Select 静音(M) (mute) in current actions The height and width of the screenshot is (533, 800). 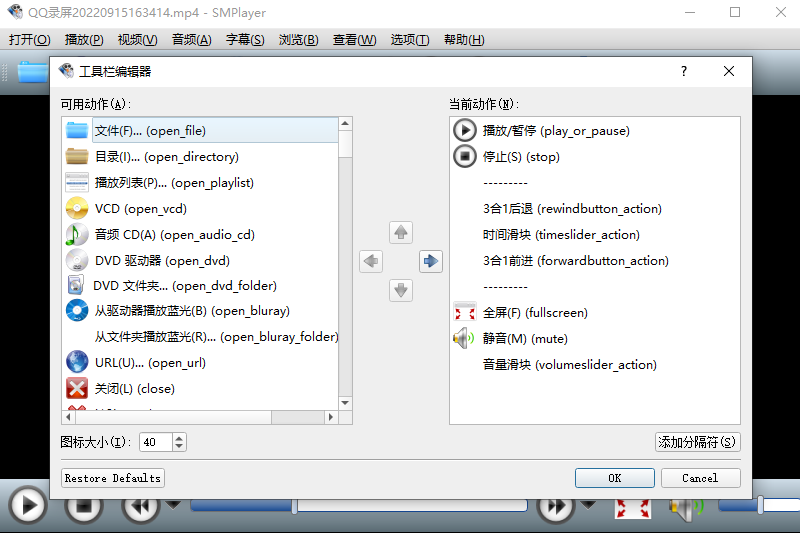click(525, 339)
